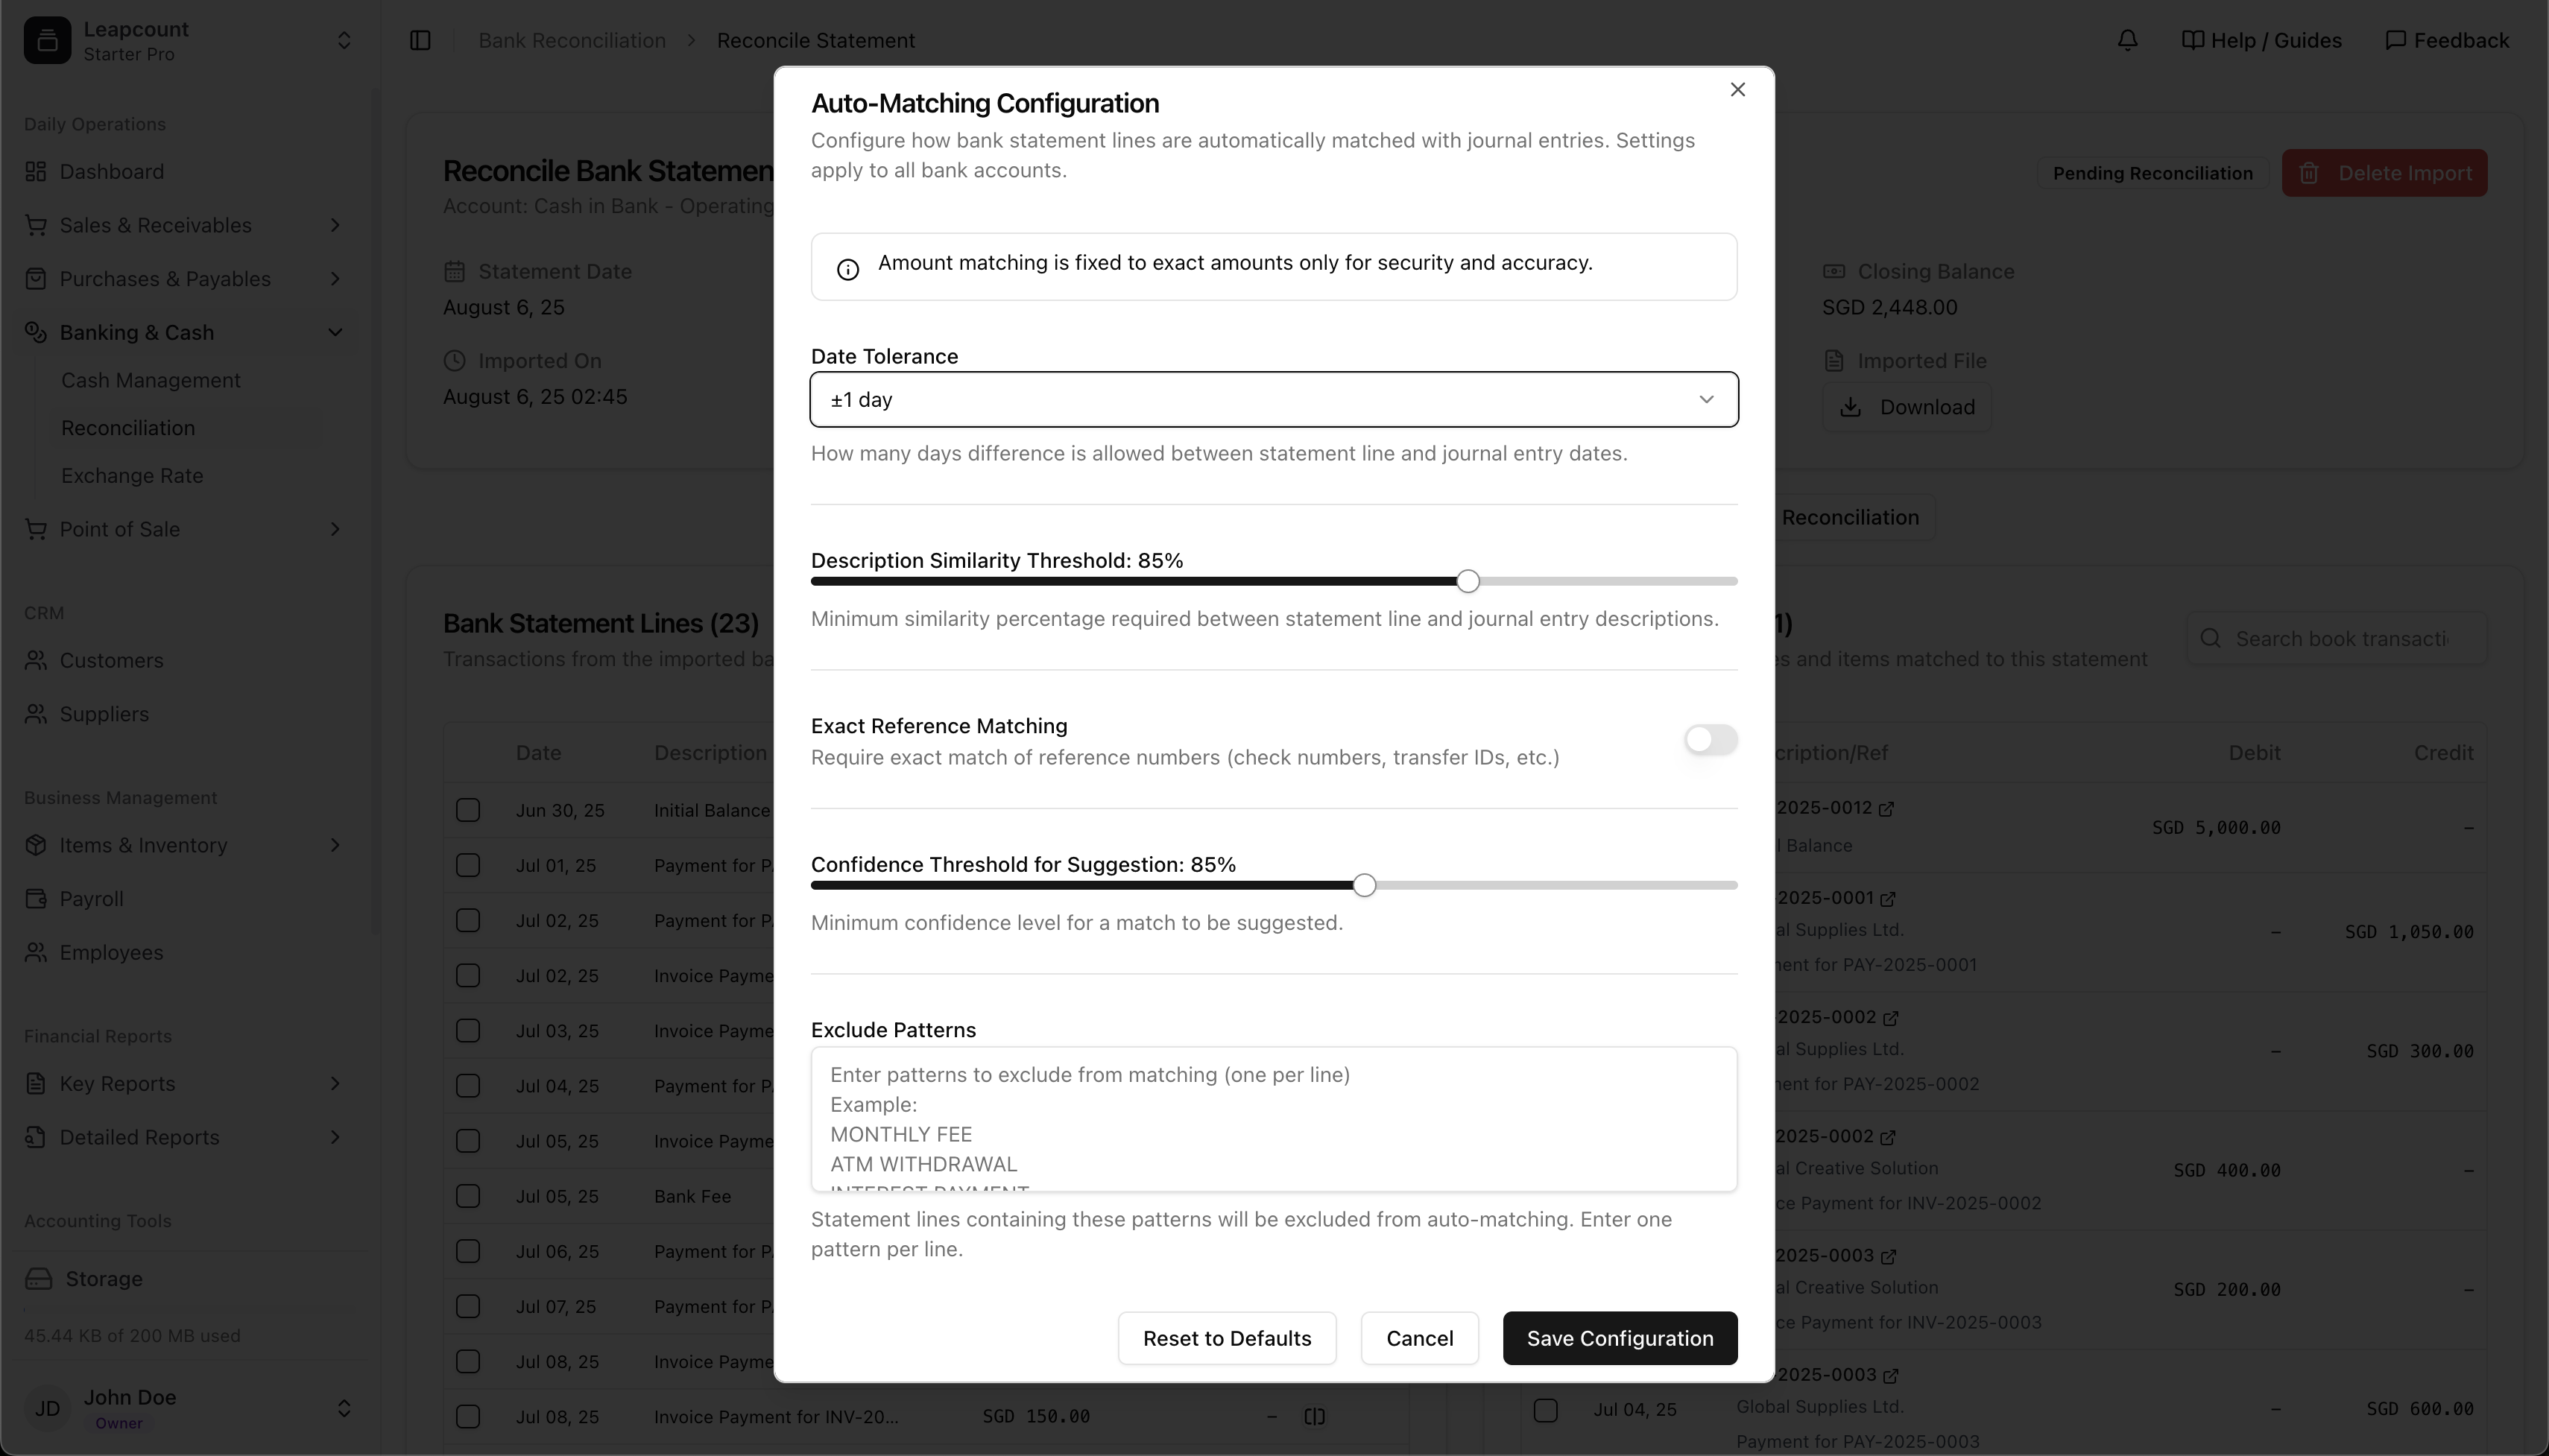This screenshot has width=2549, height=1456.
Task: Click the Leapcount logo icon
Action: tap(47, 40)
